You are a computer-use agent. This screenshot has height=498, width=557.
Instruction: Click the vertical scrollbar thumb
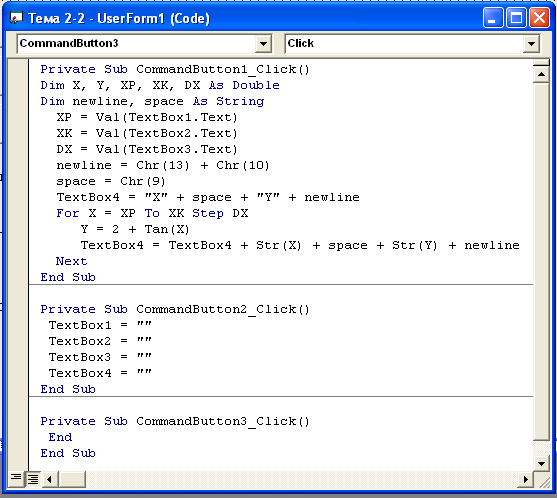(x=541, y=261)
